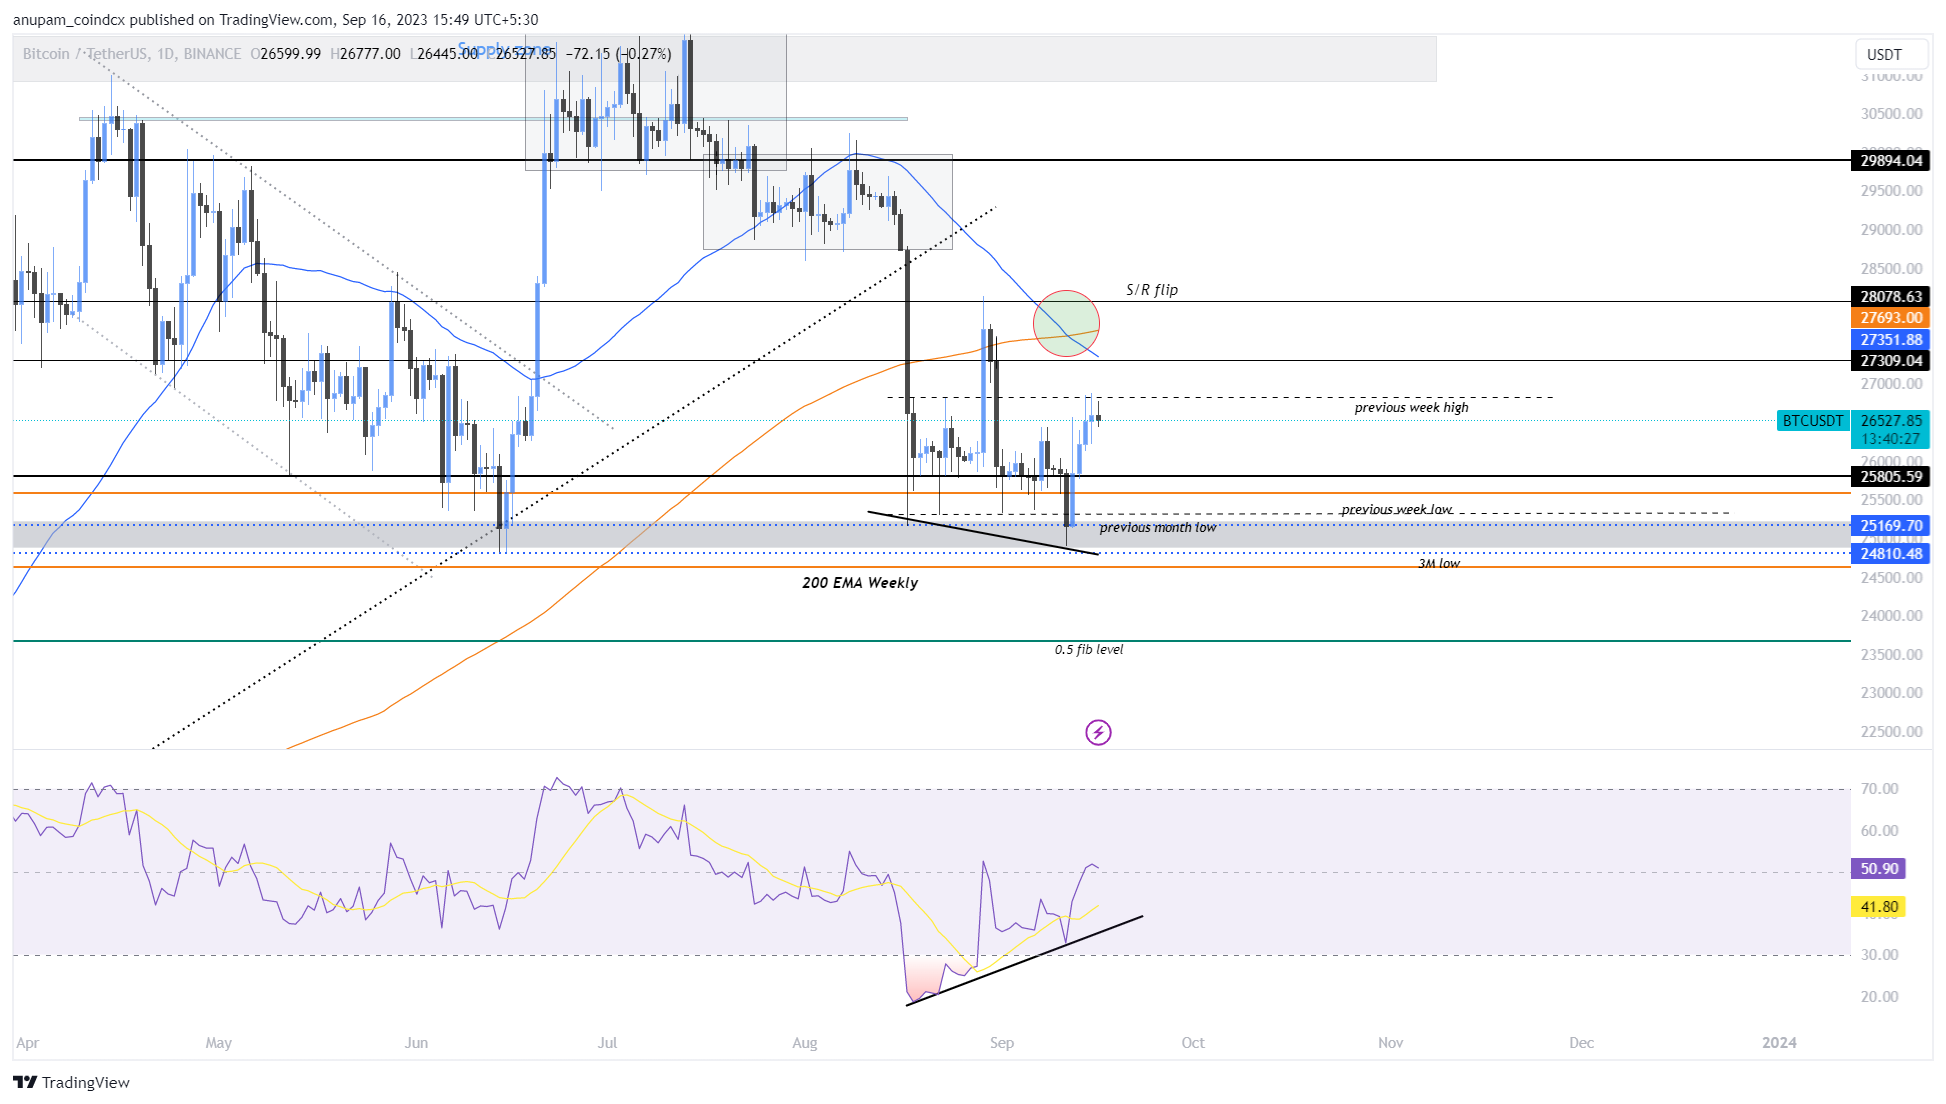Image resolution: width=1946 pixels, height=1104 pixels.
Task: Click the Dec label on time axis
Action: pos(1582,1043)
